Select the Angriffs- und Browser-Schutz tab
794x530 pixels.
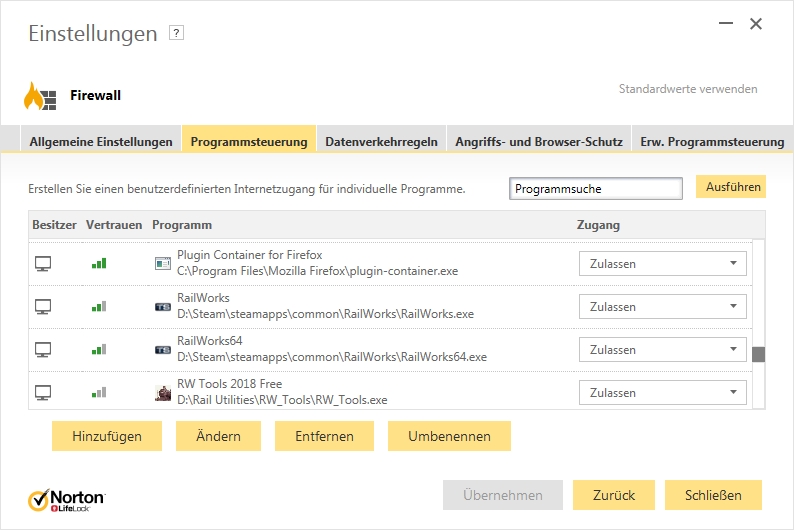[x=539, y=142]
